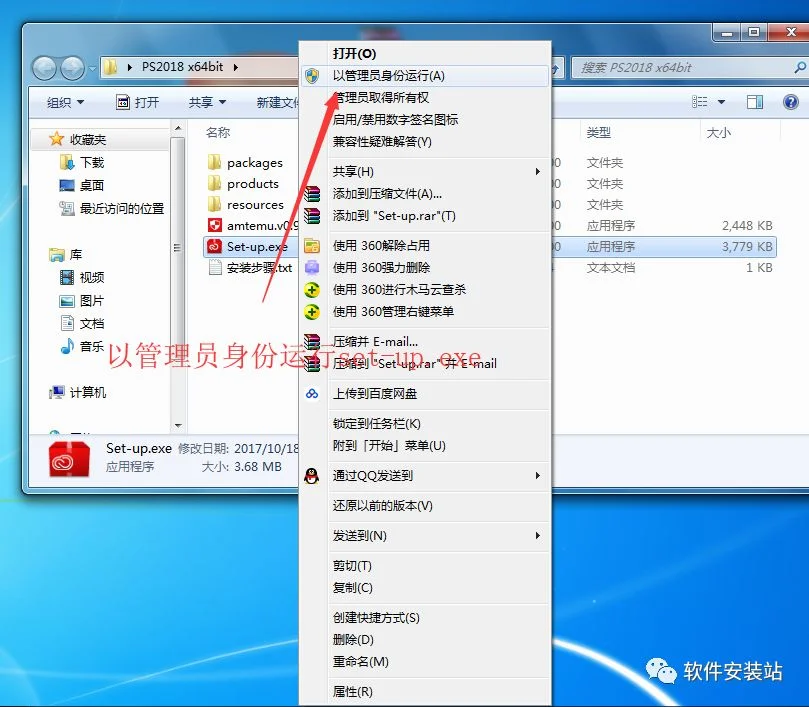Open recent pages dropdown beside Forward button
This screenshot has width=809, height=707.
92,68
